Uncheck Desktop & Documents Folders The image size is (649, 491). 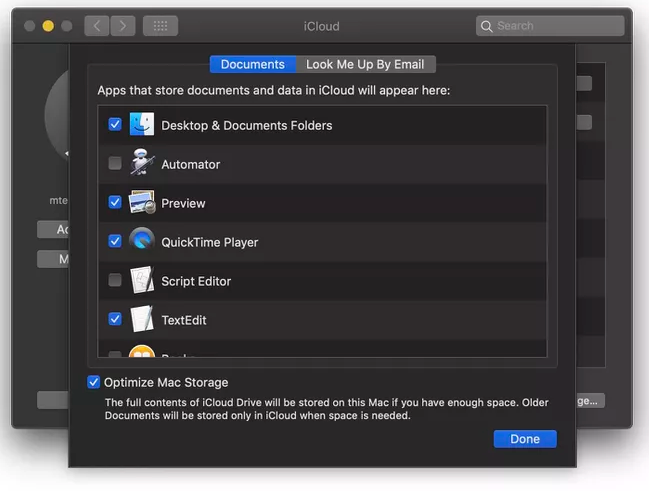[x=115, y=124]
